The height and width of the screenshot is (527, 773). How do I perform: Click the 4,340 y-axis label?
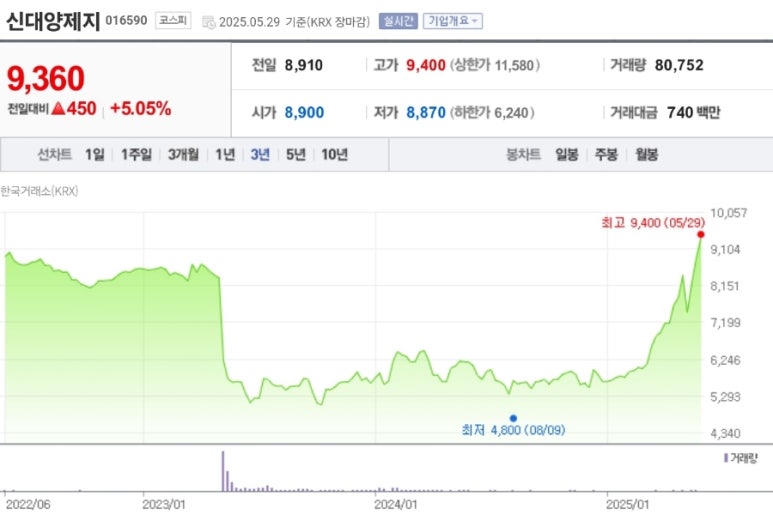(x=725, y=434)
